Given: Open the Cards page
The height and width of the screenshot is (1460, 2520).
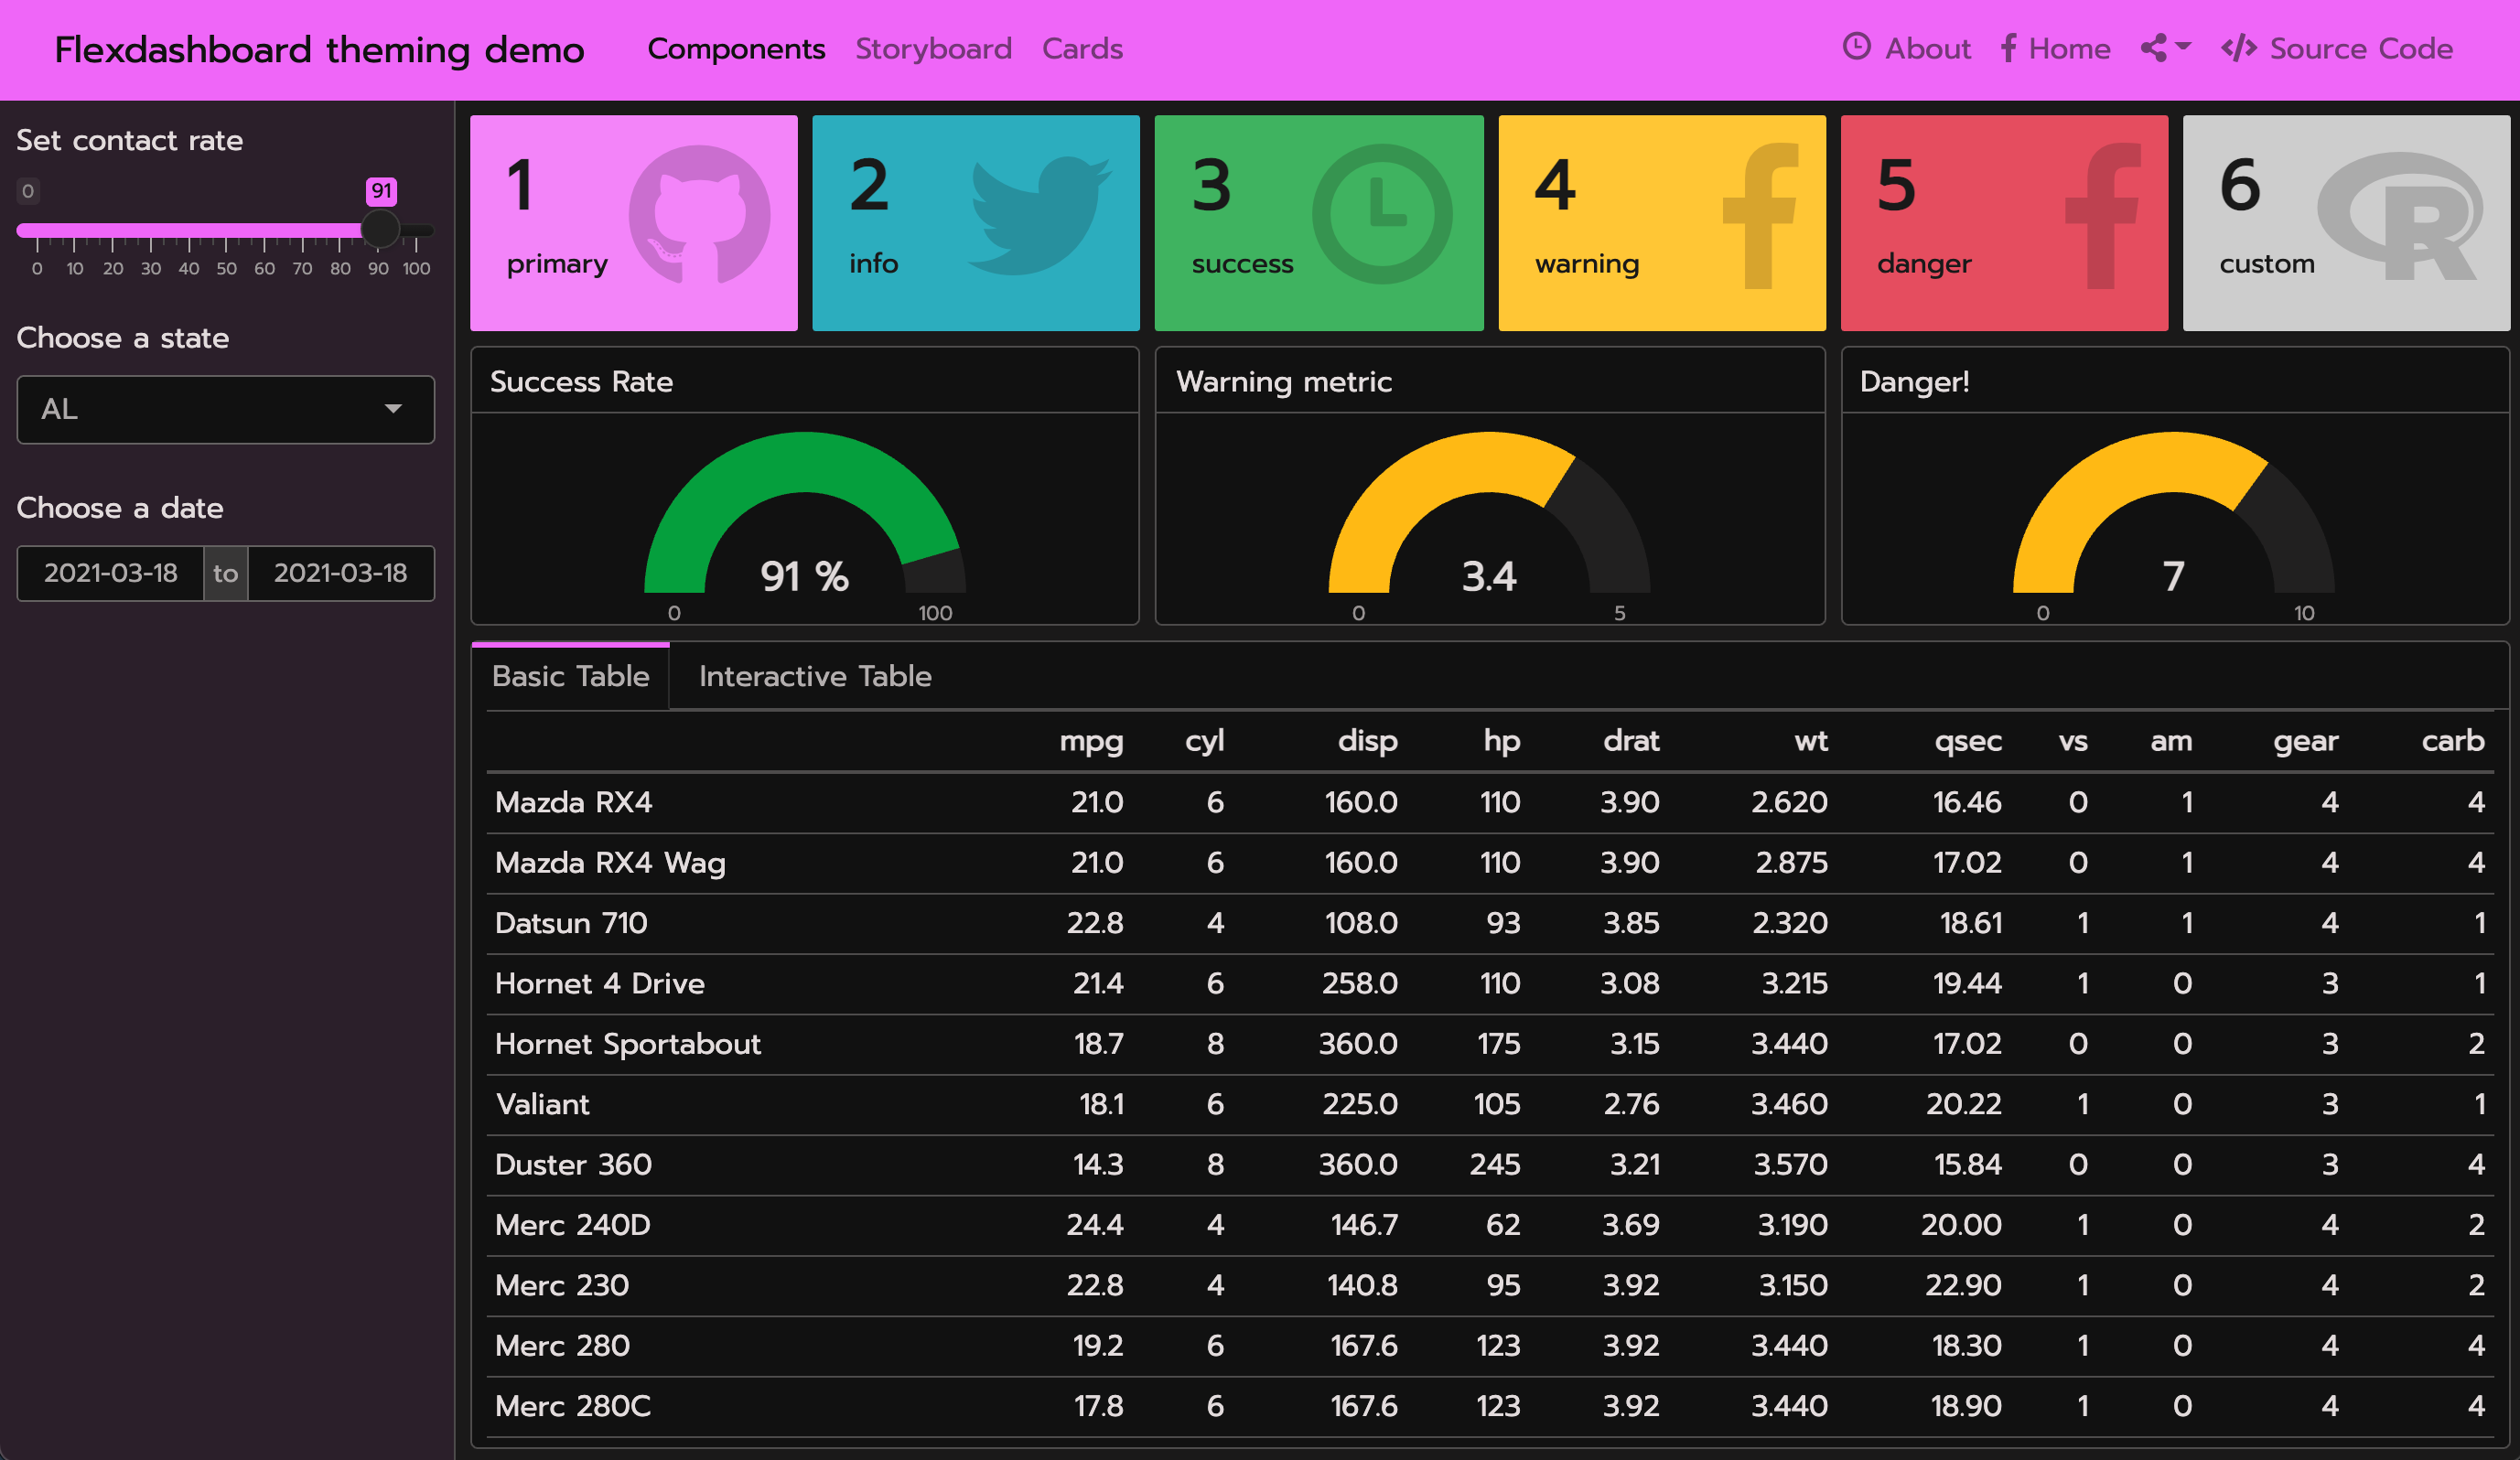Looking at the screenshot, I should (x=1082, y=48).
